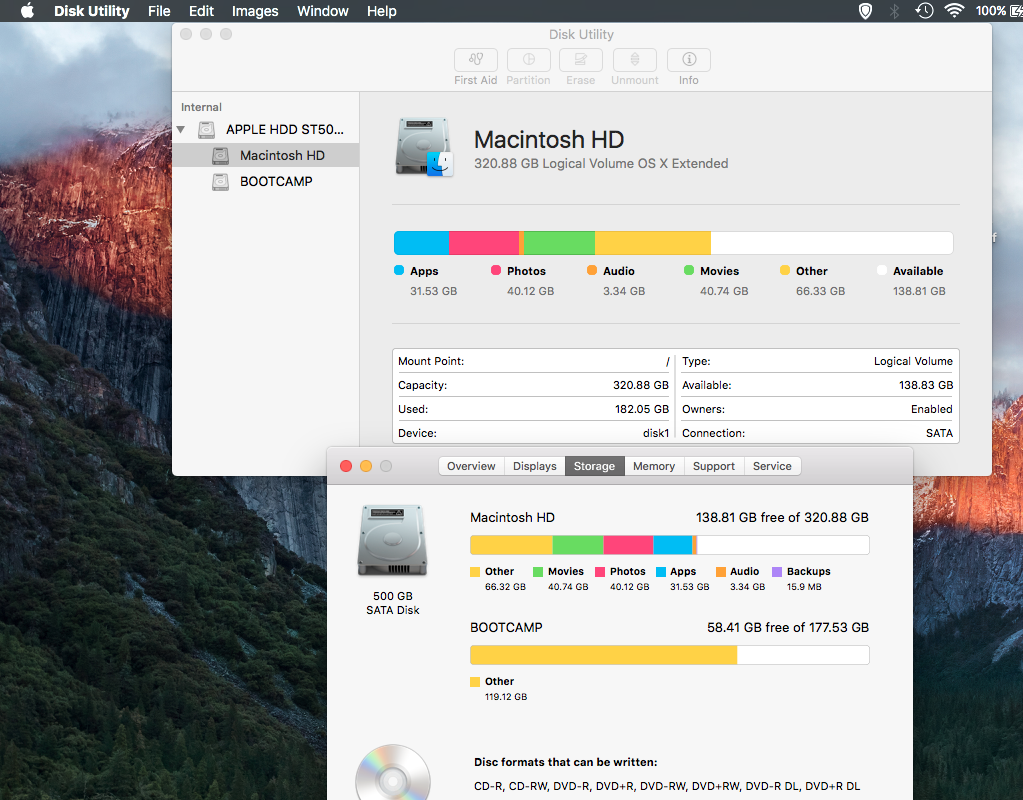Select BOOTCAMP in the sidebar
The height and width of the screenshot is (800, 1023).
click(266, 181)
